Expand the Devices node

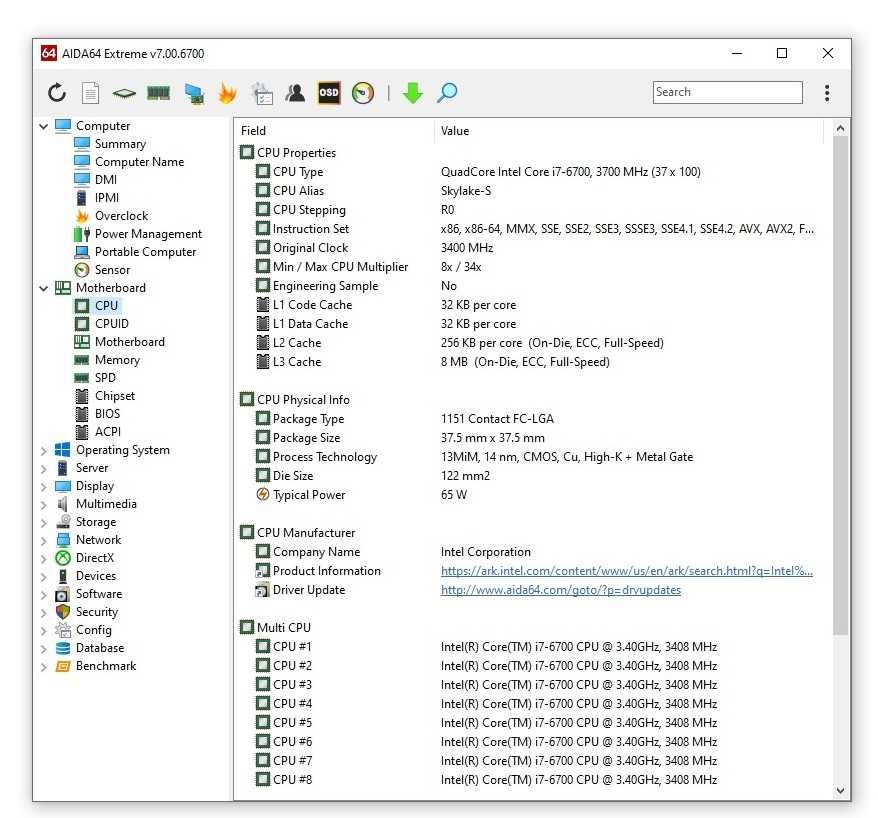(44, 576)
